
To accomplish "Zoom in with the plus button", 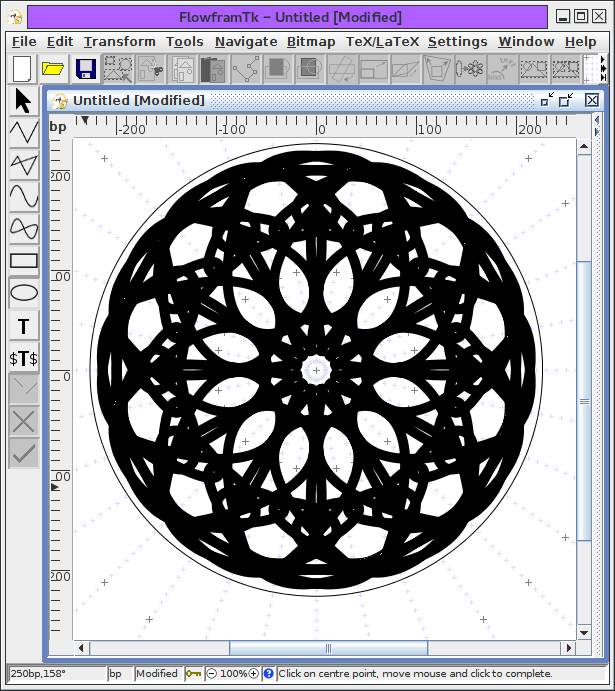I will coord(253,673).
